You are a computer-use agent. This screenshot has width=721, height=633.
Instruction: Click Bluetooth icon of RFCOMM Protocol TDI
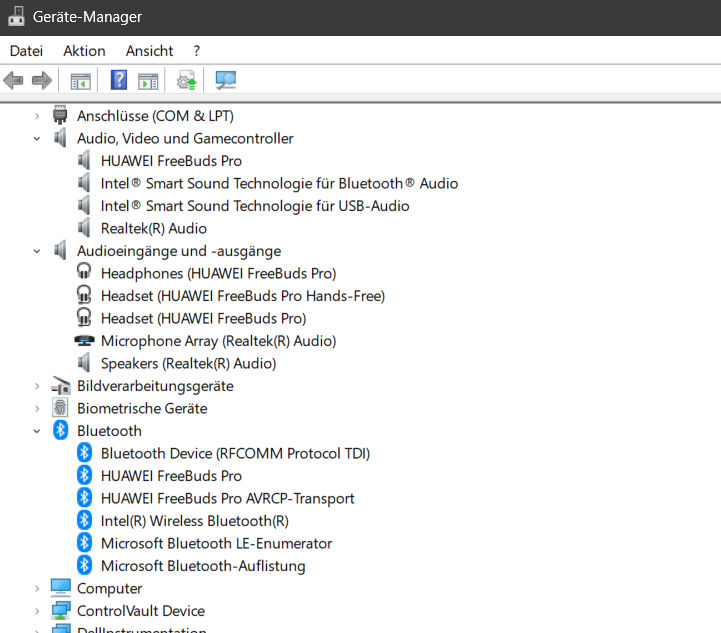[84, 453]
